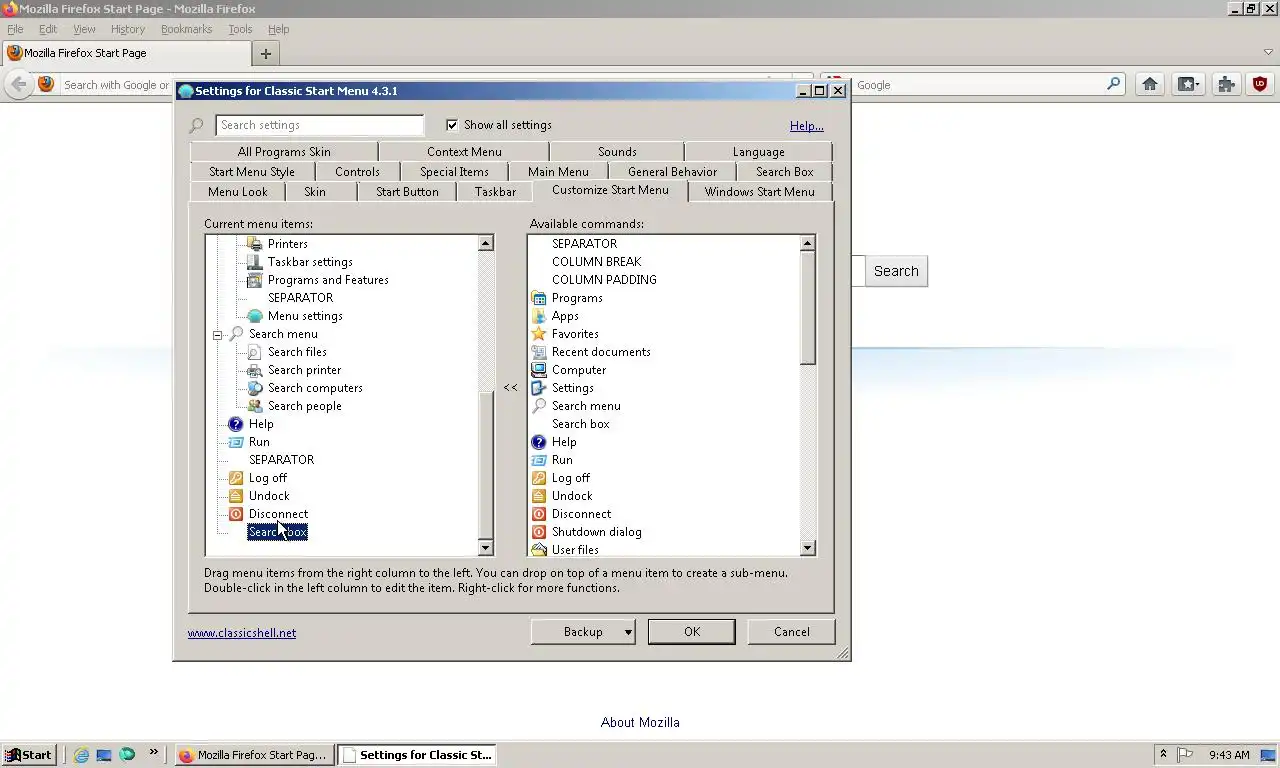
Task: Click the Search files icon
Action: 254,352
